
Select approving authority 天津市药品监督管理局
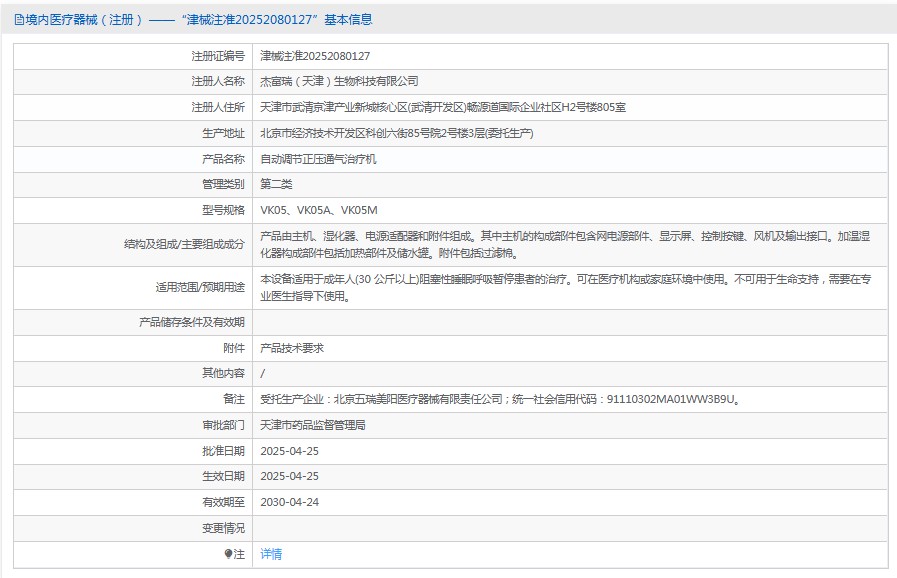(312, 425)
